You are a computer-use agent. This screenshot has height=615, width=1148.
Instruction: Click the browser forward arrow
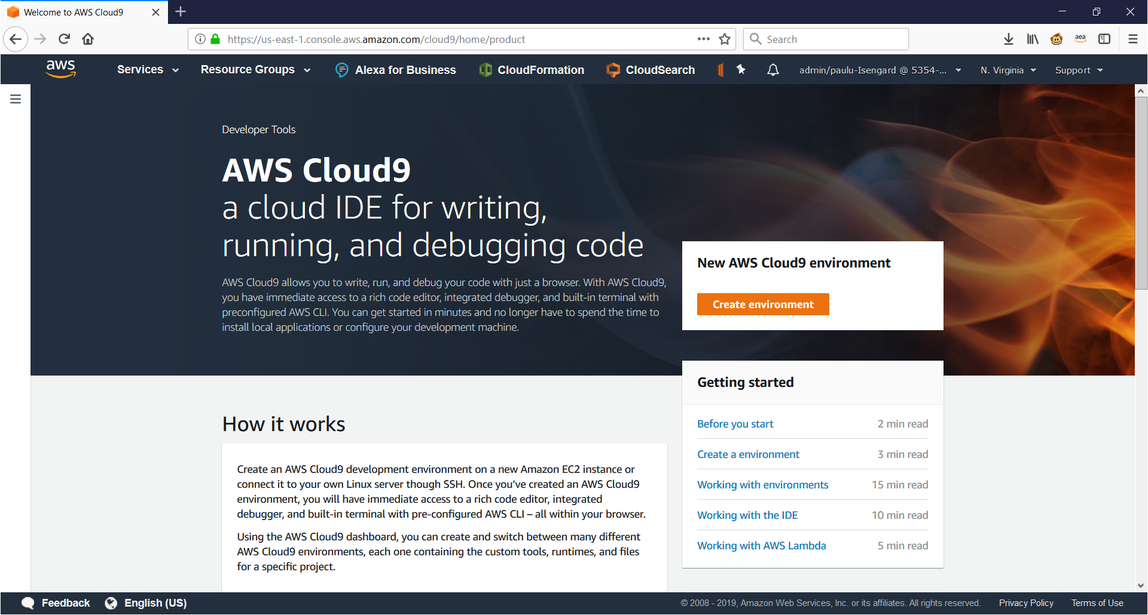[40, 39]
